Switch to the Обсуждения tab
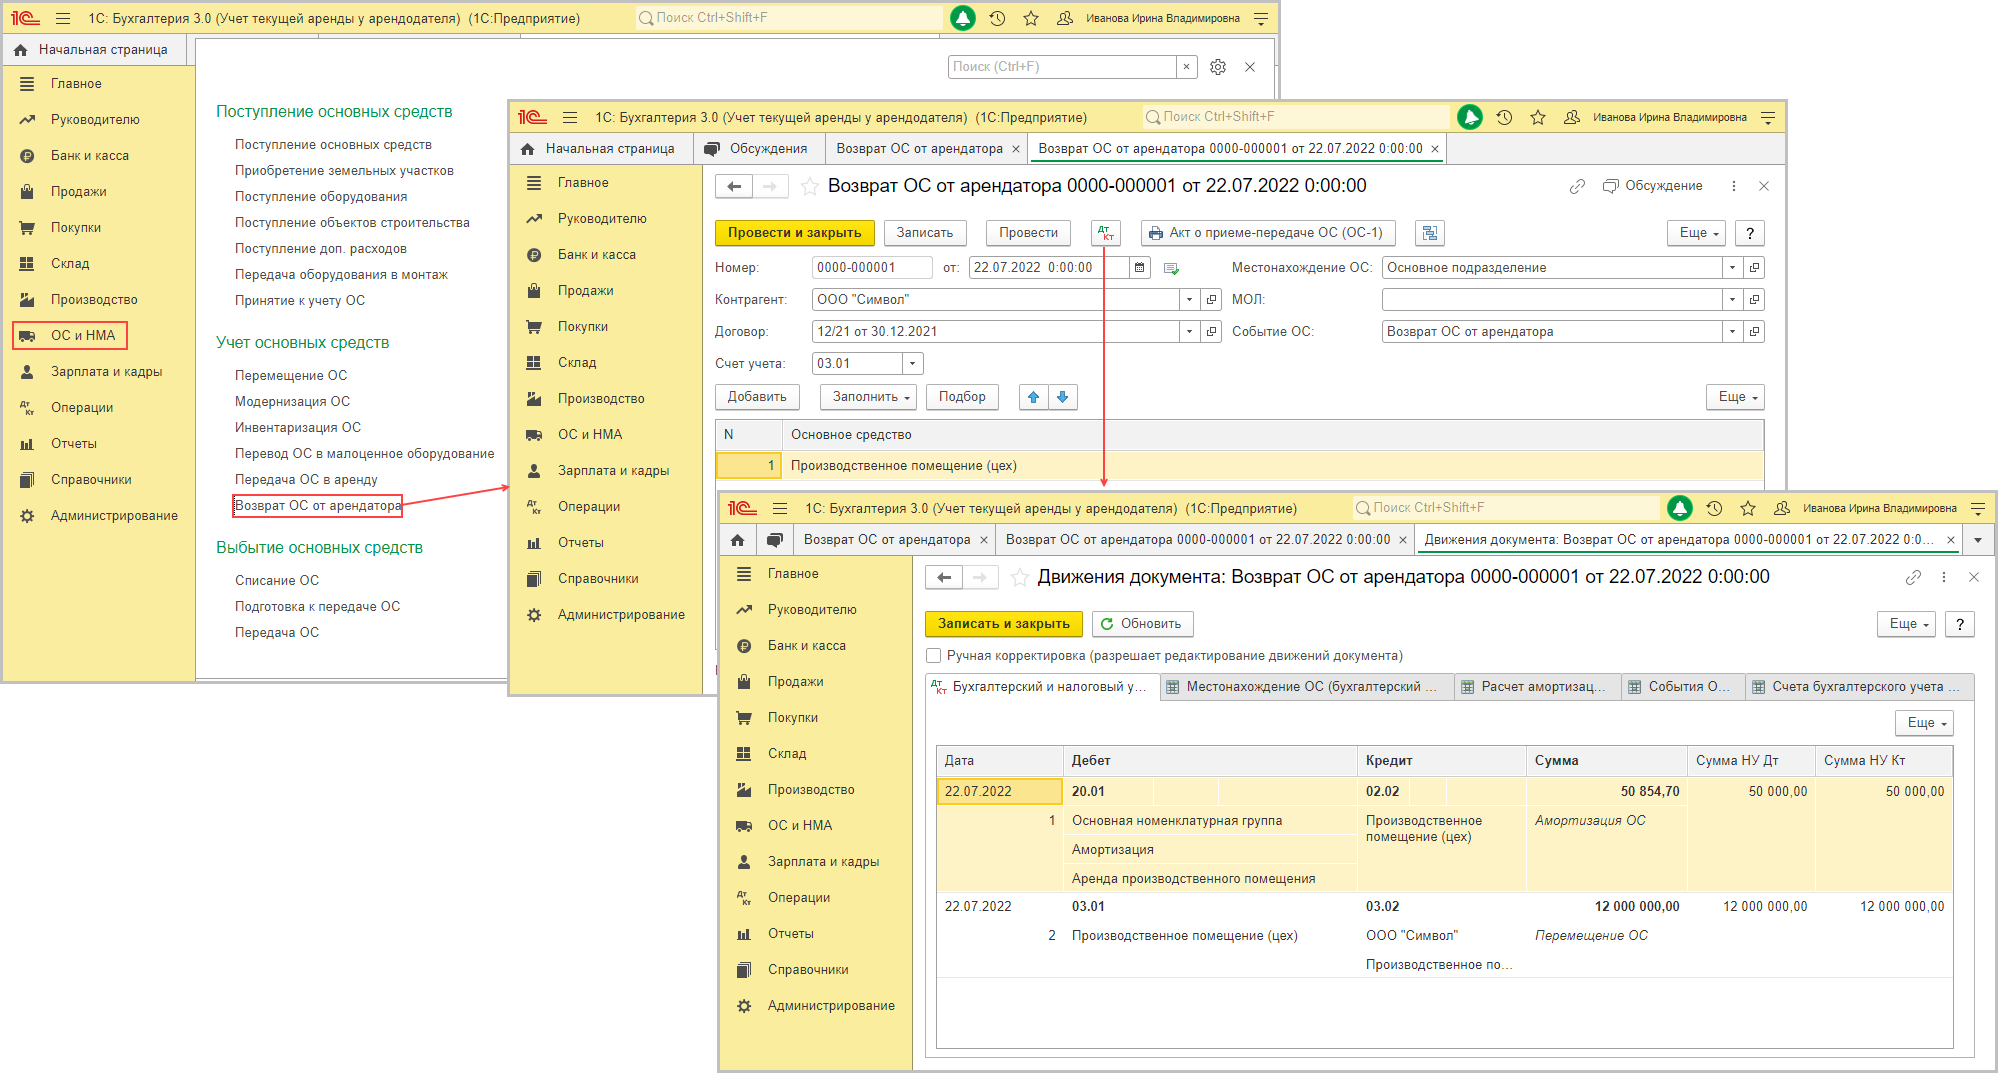This screenshot has height=1073, width=1998. [757, 149]
